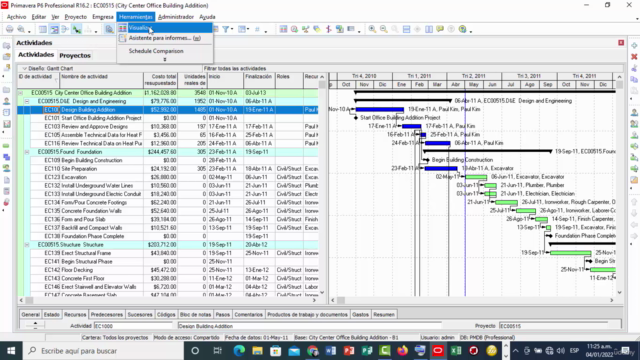This screenshot has width=640, height=360.
Task: Select activity EC139 Erect Structural Frame row
Action: (x=167, y=253)
